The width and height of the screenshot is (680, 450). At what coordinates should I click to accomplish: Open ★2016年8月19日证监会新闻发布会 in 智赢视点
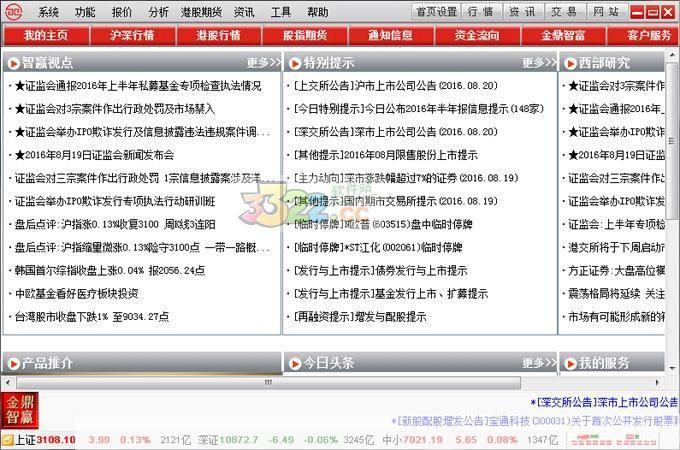tap(95, 155)
